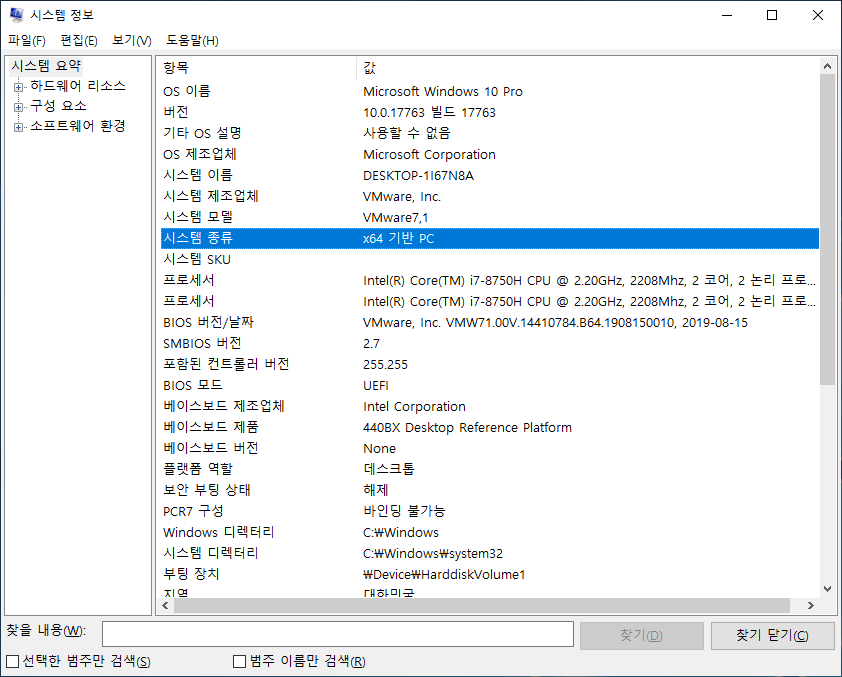Select the 소프트웨어 환경 tree label
842x677 pixels.
tap(78, 126)
